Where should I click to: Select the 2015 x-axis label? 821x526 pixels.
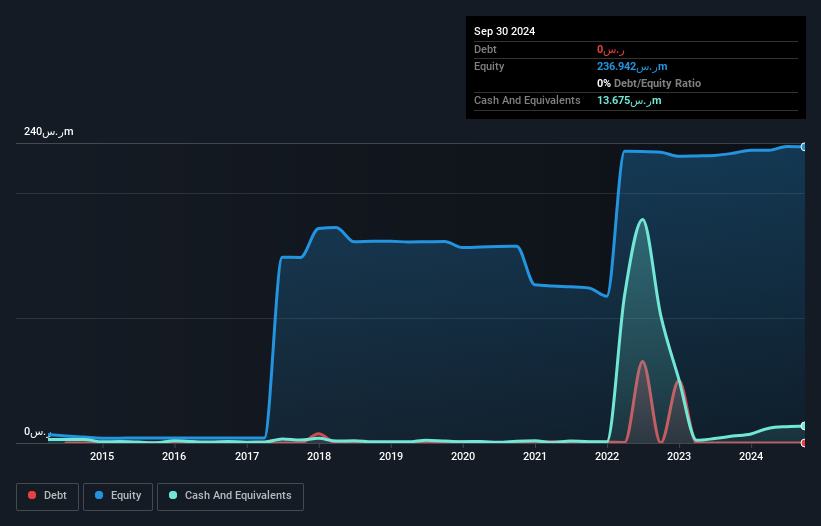102,456
